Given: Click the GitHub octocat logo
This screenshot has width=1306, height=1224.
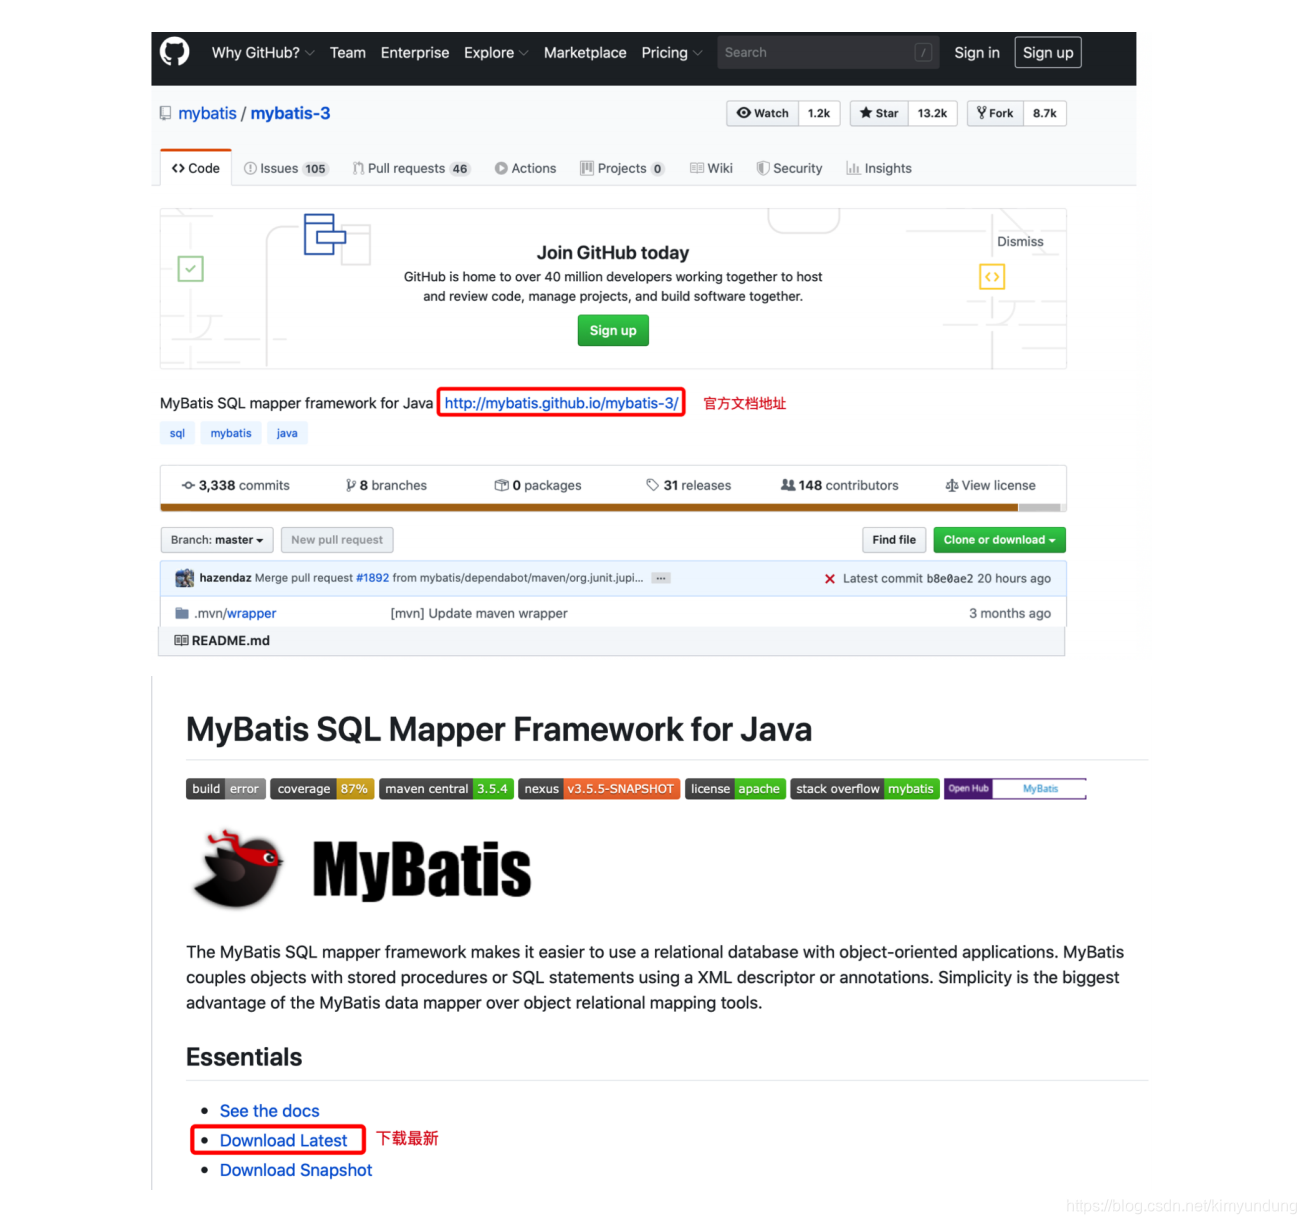Looking at the screenshot, I should pos(175,52).
